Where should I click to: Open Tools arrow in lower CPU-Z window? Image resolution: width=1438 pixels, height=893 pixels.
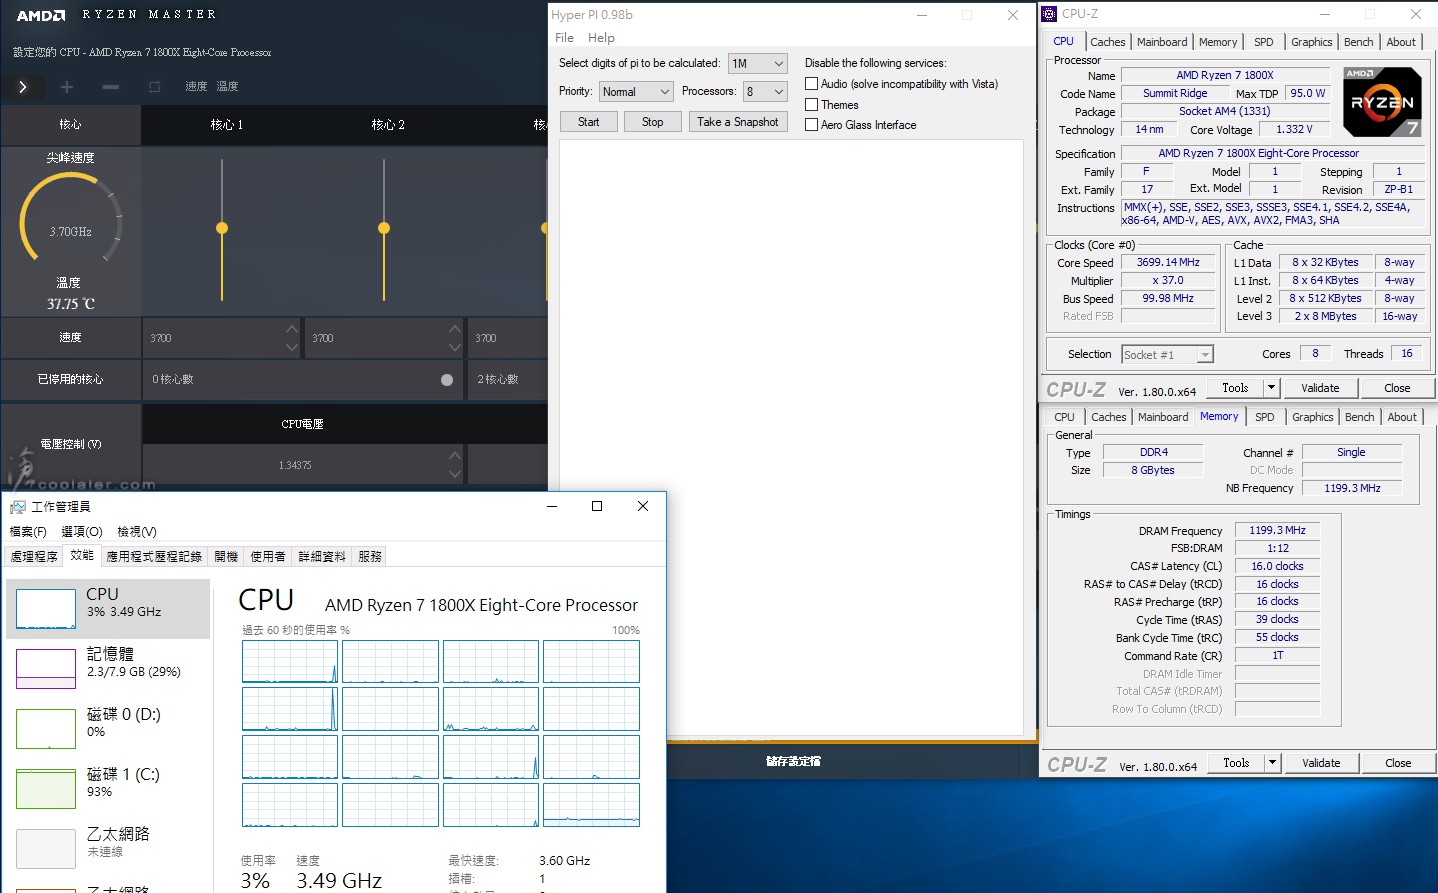1272,763
